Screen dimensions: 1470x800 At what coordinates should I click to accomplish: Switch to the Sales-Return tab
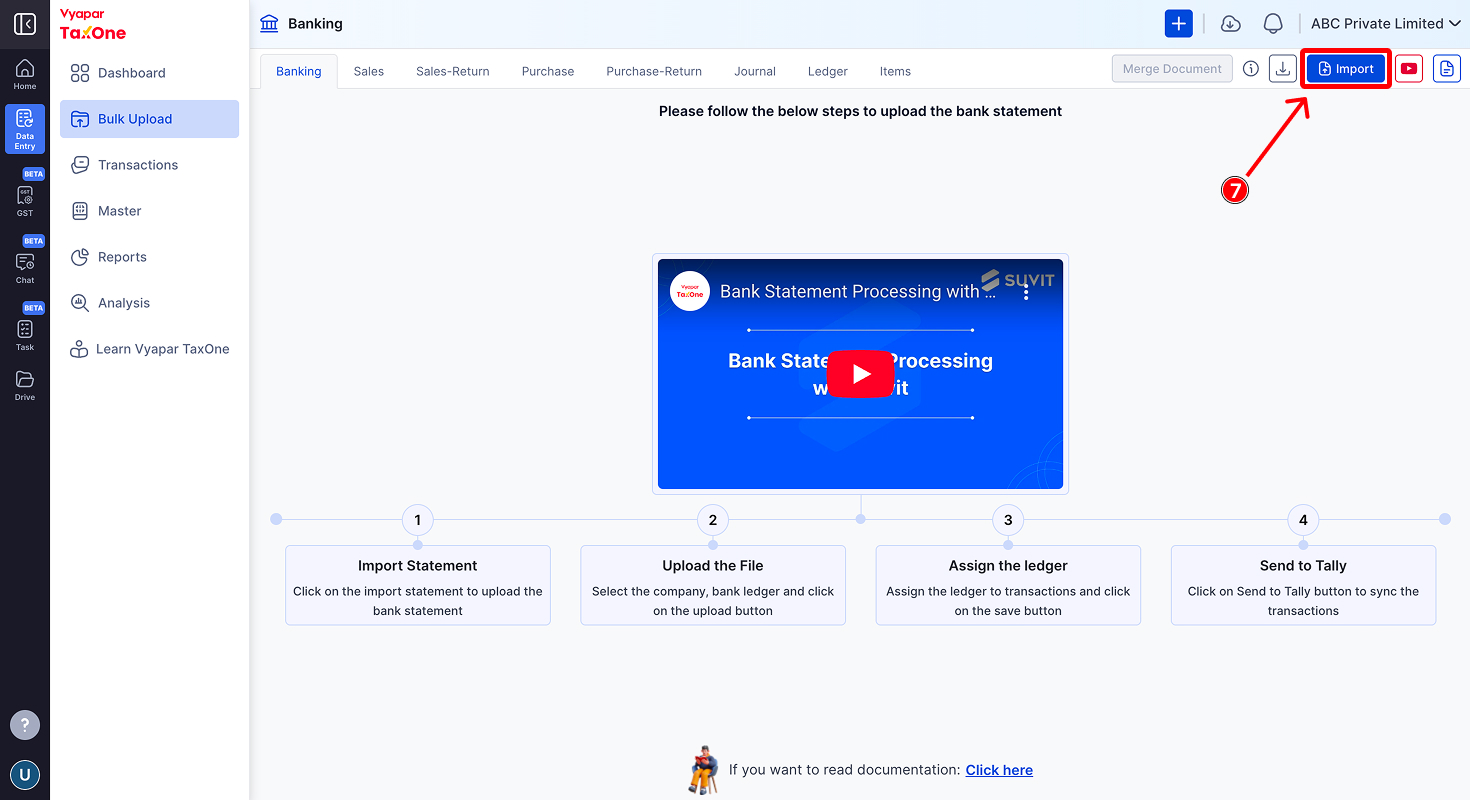(453, 71)
